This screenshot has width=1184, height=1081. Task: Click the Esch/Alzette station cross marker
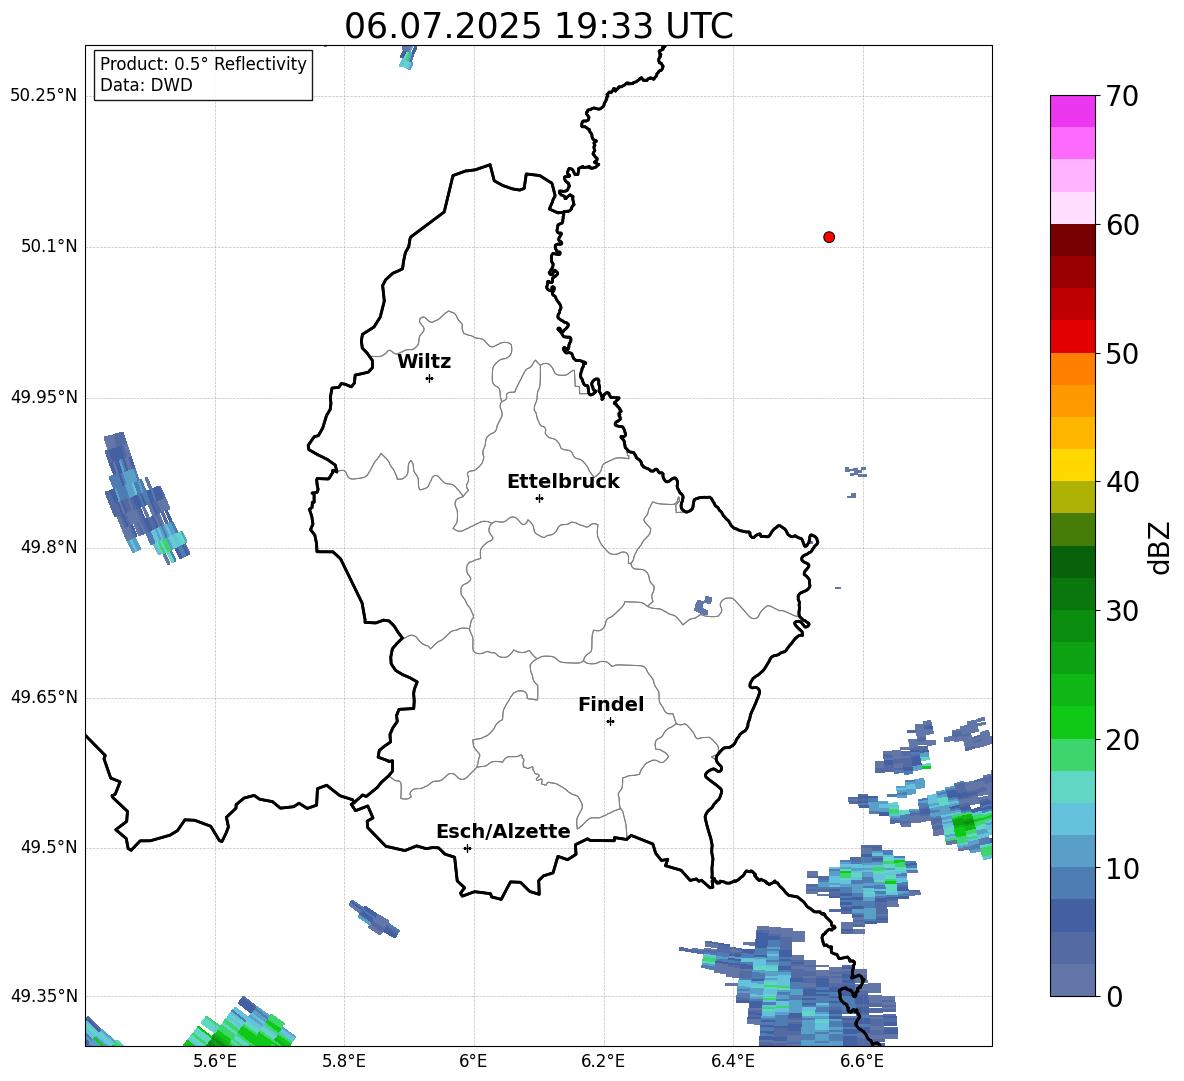(x=467, y=848)
